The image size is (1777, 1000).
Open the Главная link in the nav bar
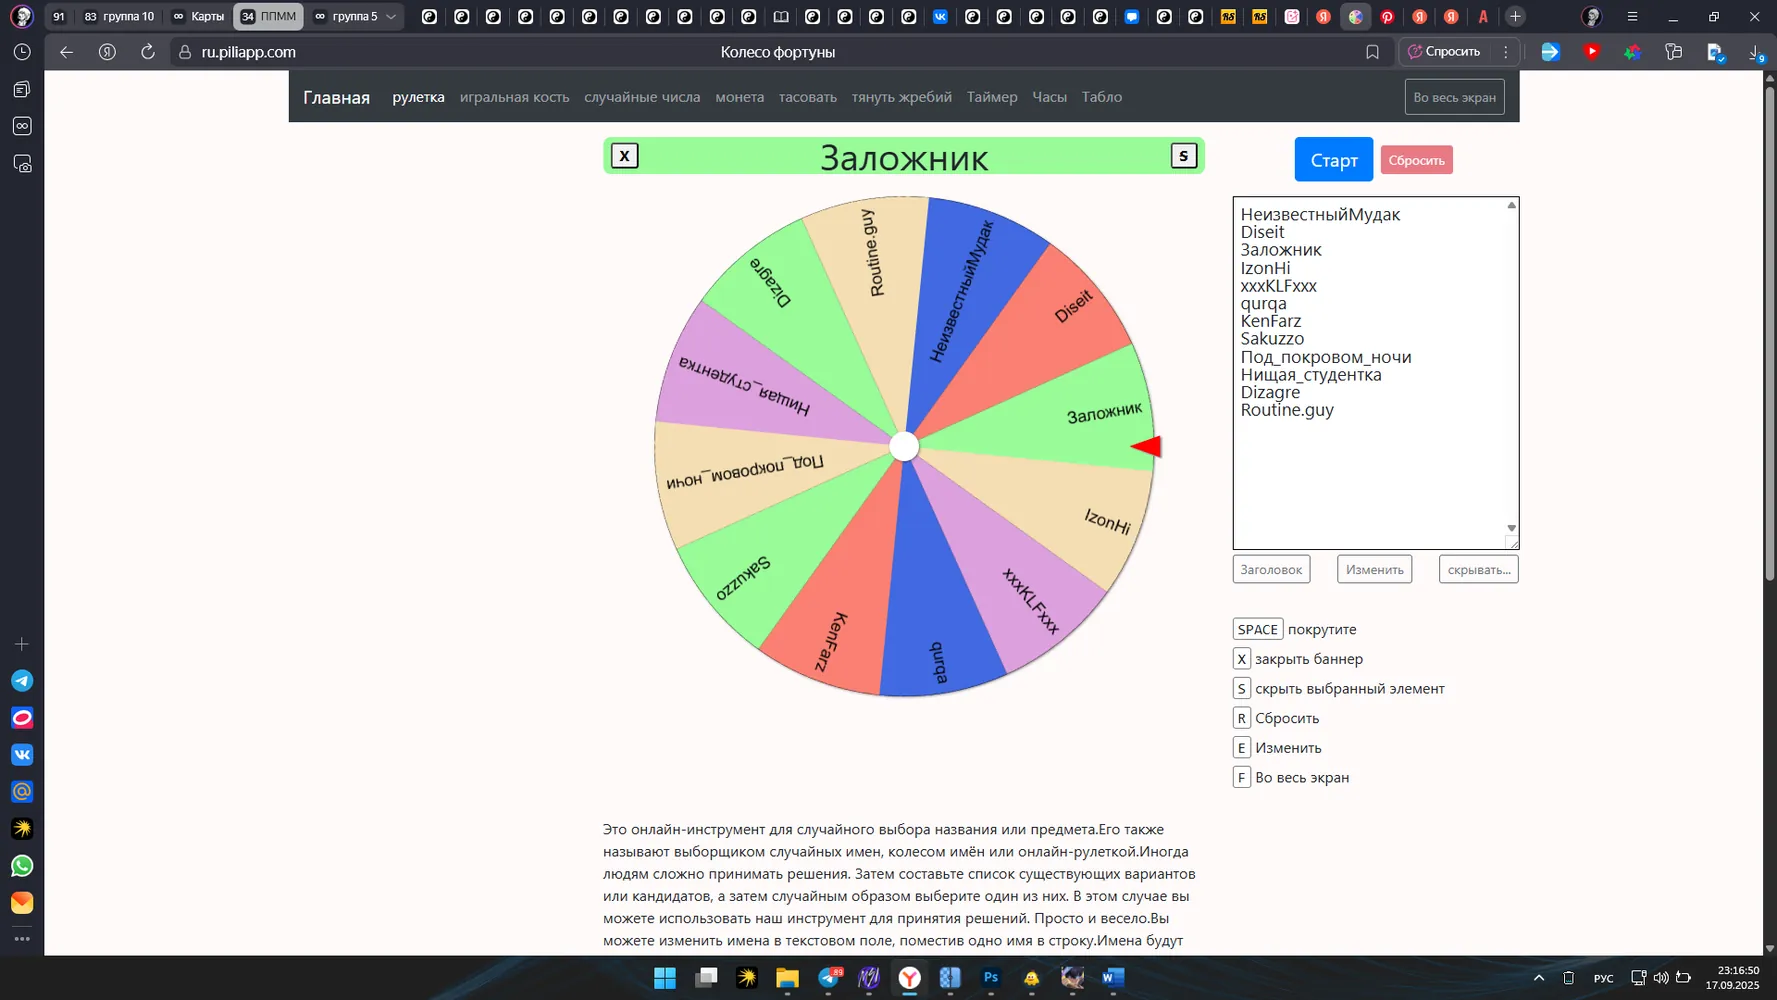[x=336, y=97]
